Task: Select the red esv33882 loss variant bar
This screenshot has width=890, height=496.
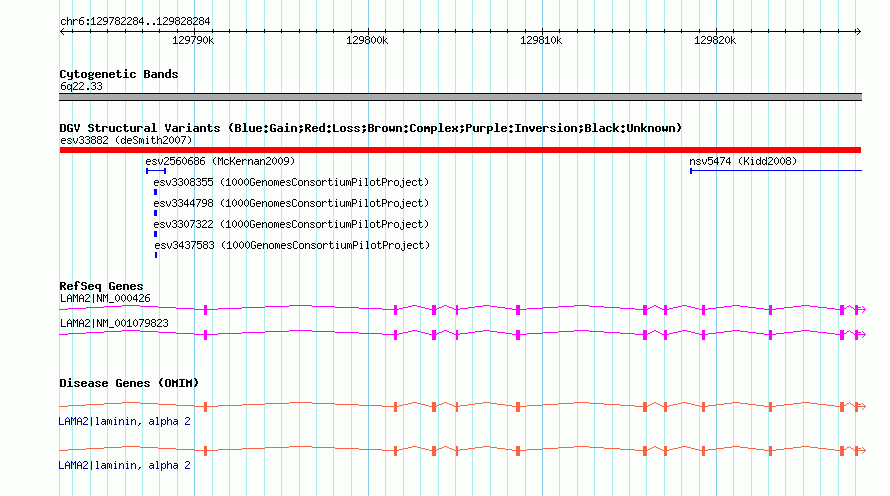Action: (x=460, y=150)
